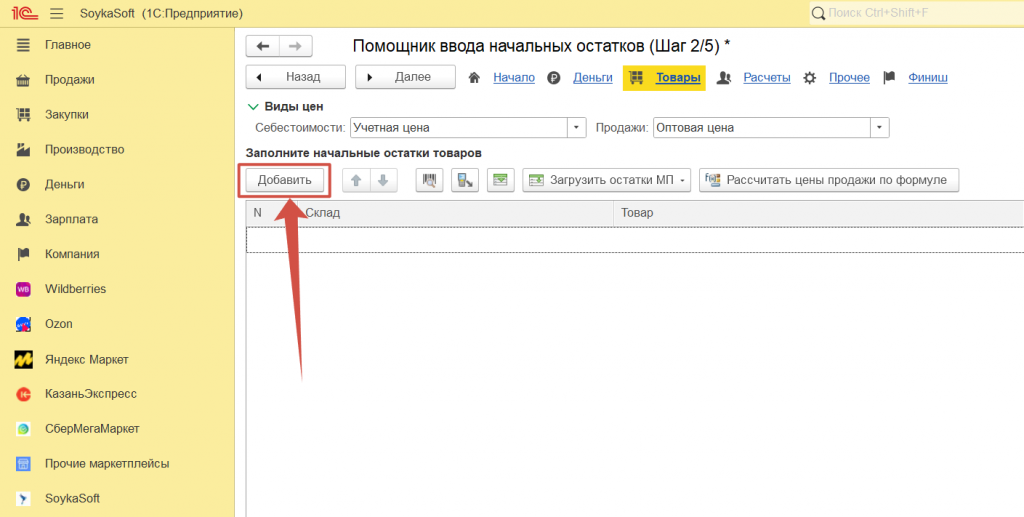1024x517 pixels.
Task: Collapse the Виды цен section
Action: 253,107
